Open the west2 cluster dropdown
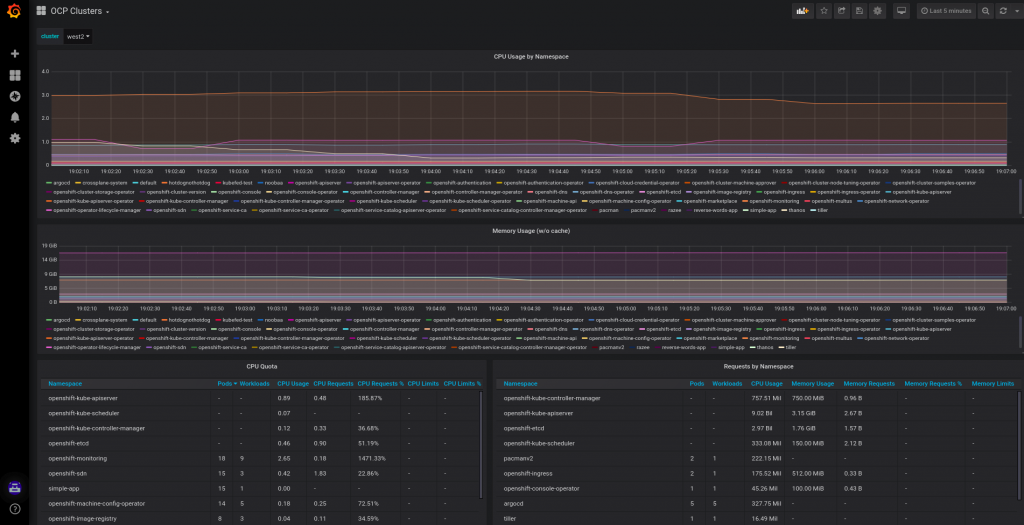The height and width of the screenshot is (525, 1024). click(x=77, y=36)
